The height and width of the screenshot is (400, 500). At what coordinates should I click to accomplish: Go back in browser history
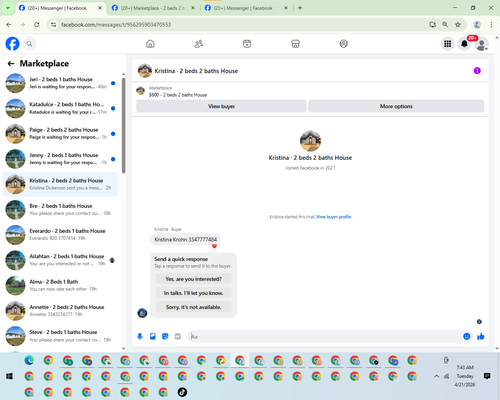(x=9, y=25)
